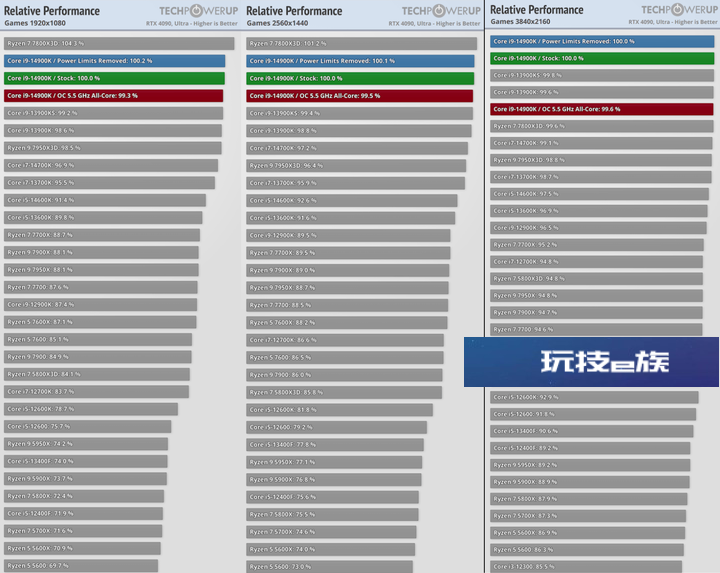This screenshot has height=573, width=720.
Task: Select the 'Core i9-12900K: 89.5 %' bar
Action: click(349, 236)
